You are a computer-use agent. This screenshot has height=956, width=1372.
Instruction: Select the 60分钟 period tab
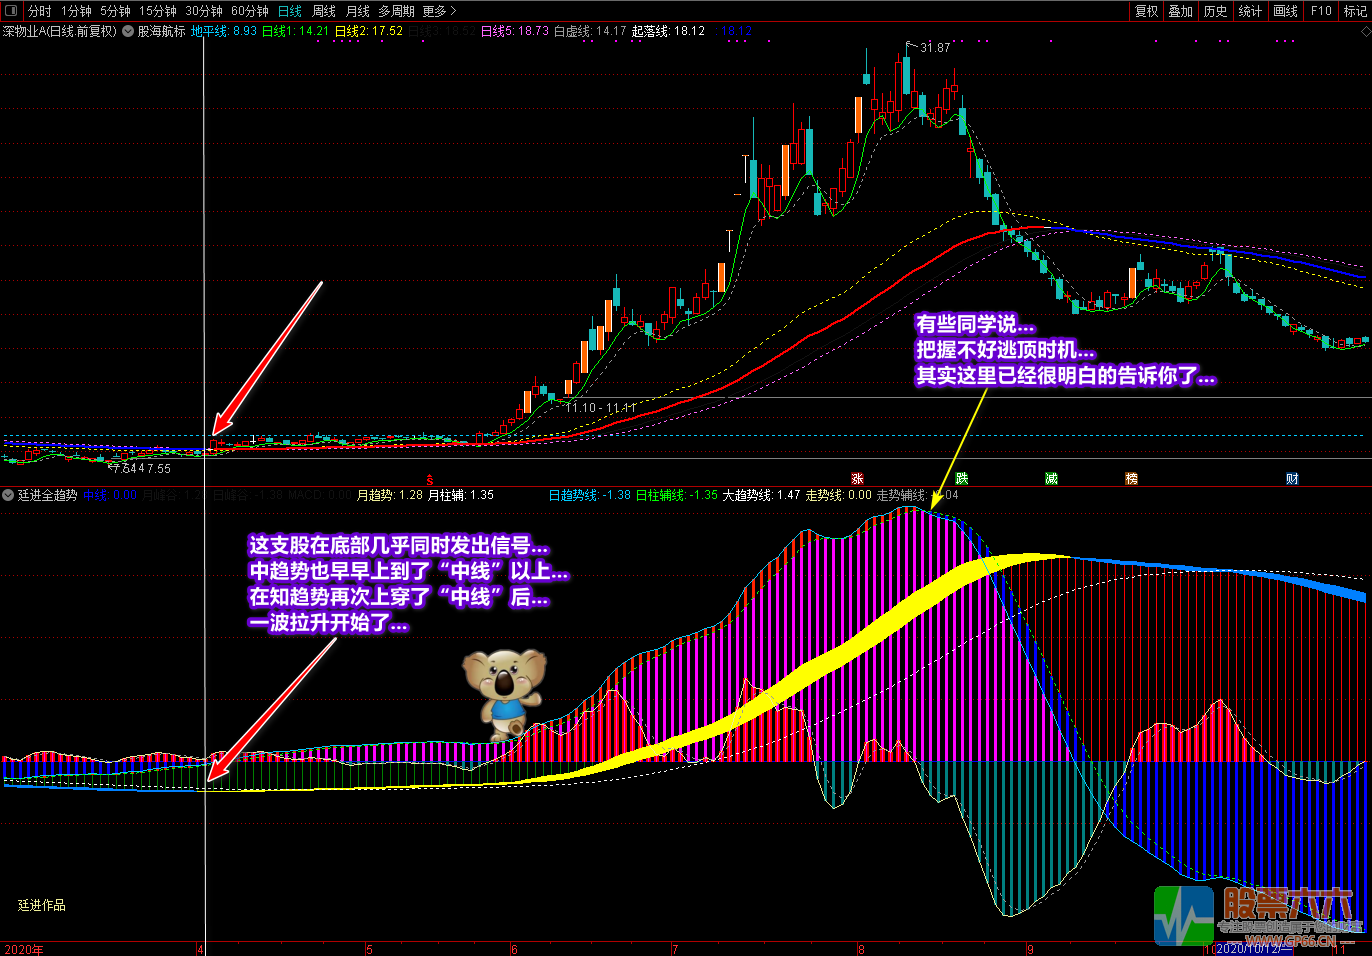pyautogui.click(x=250, y=11)
